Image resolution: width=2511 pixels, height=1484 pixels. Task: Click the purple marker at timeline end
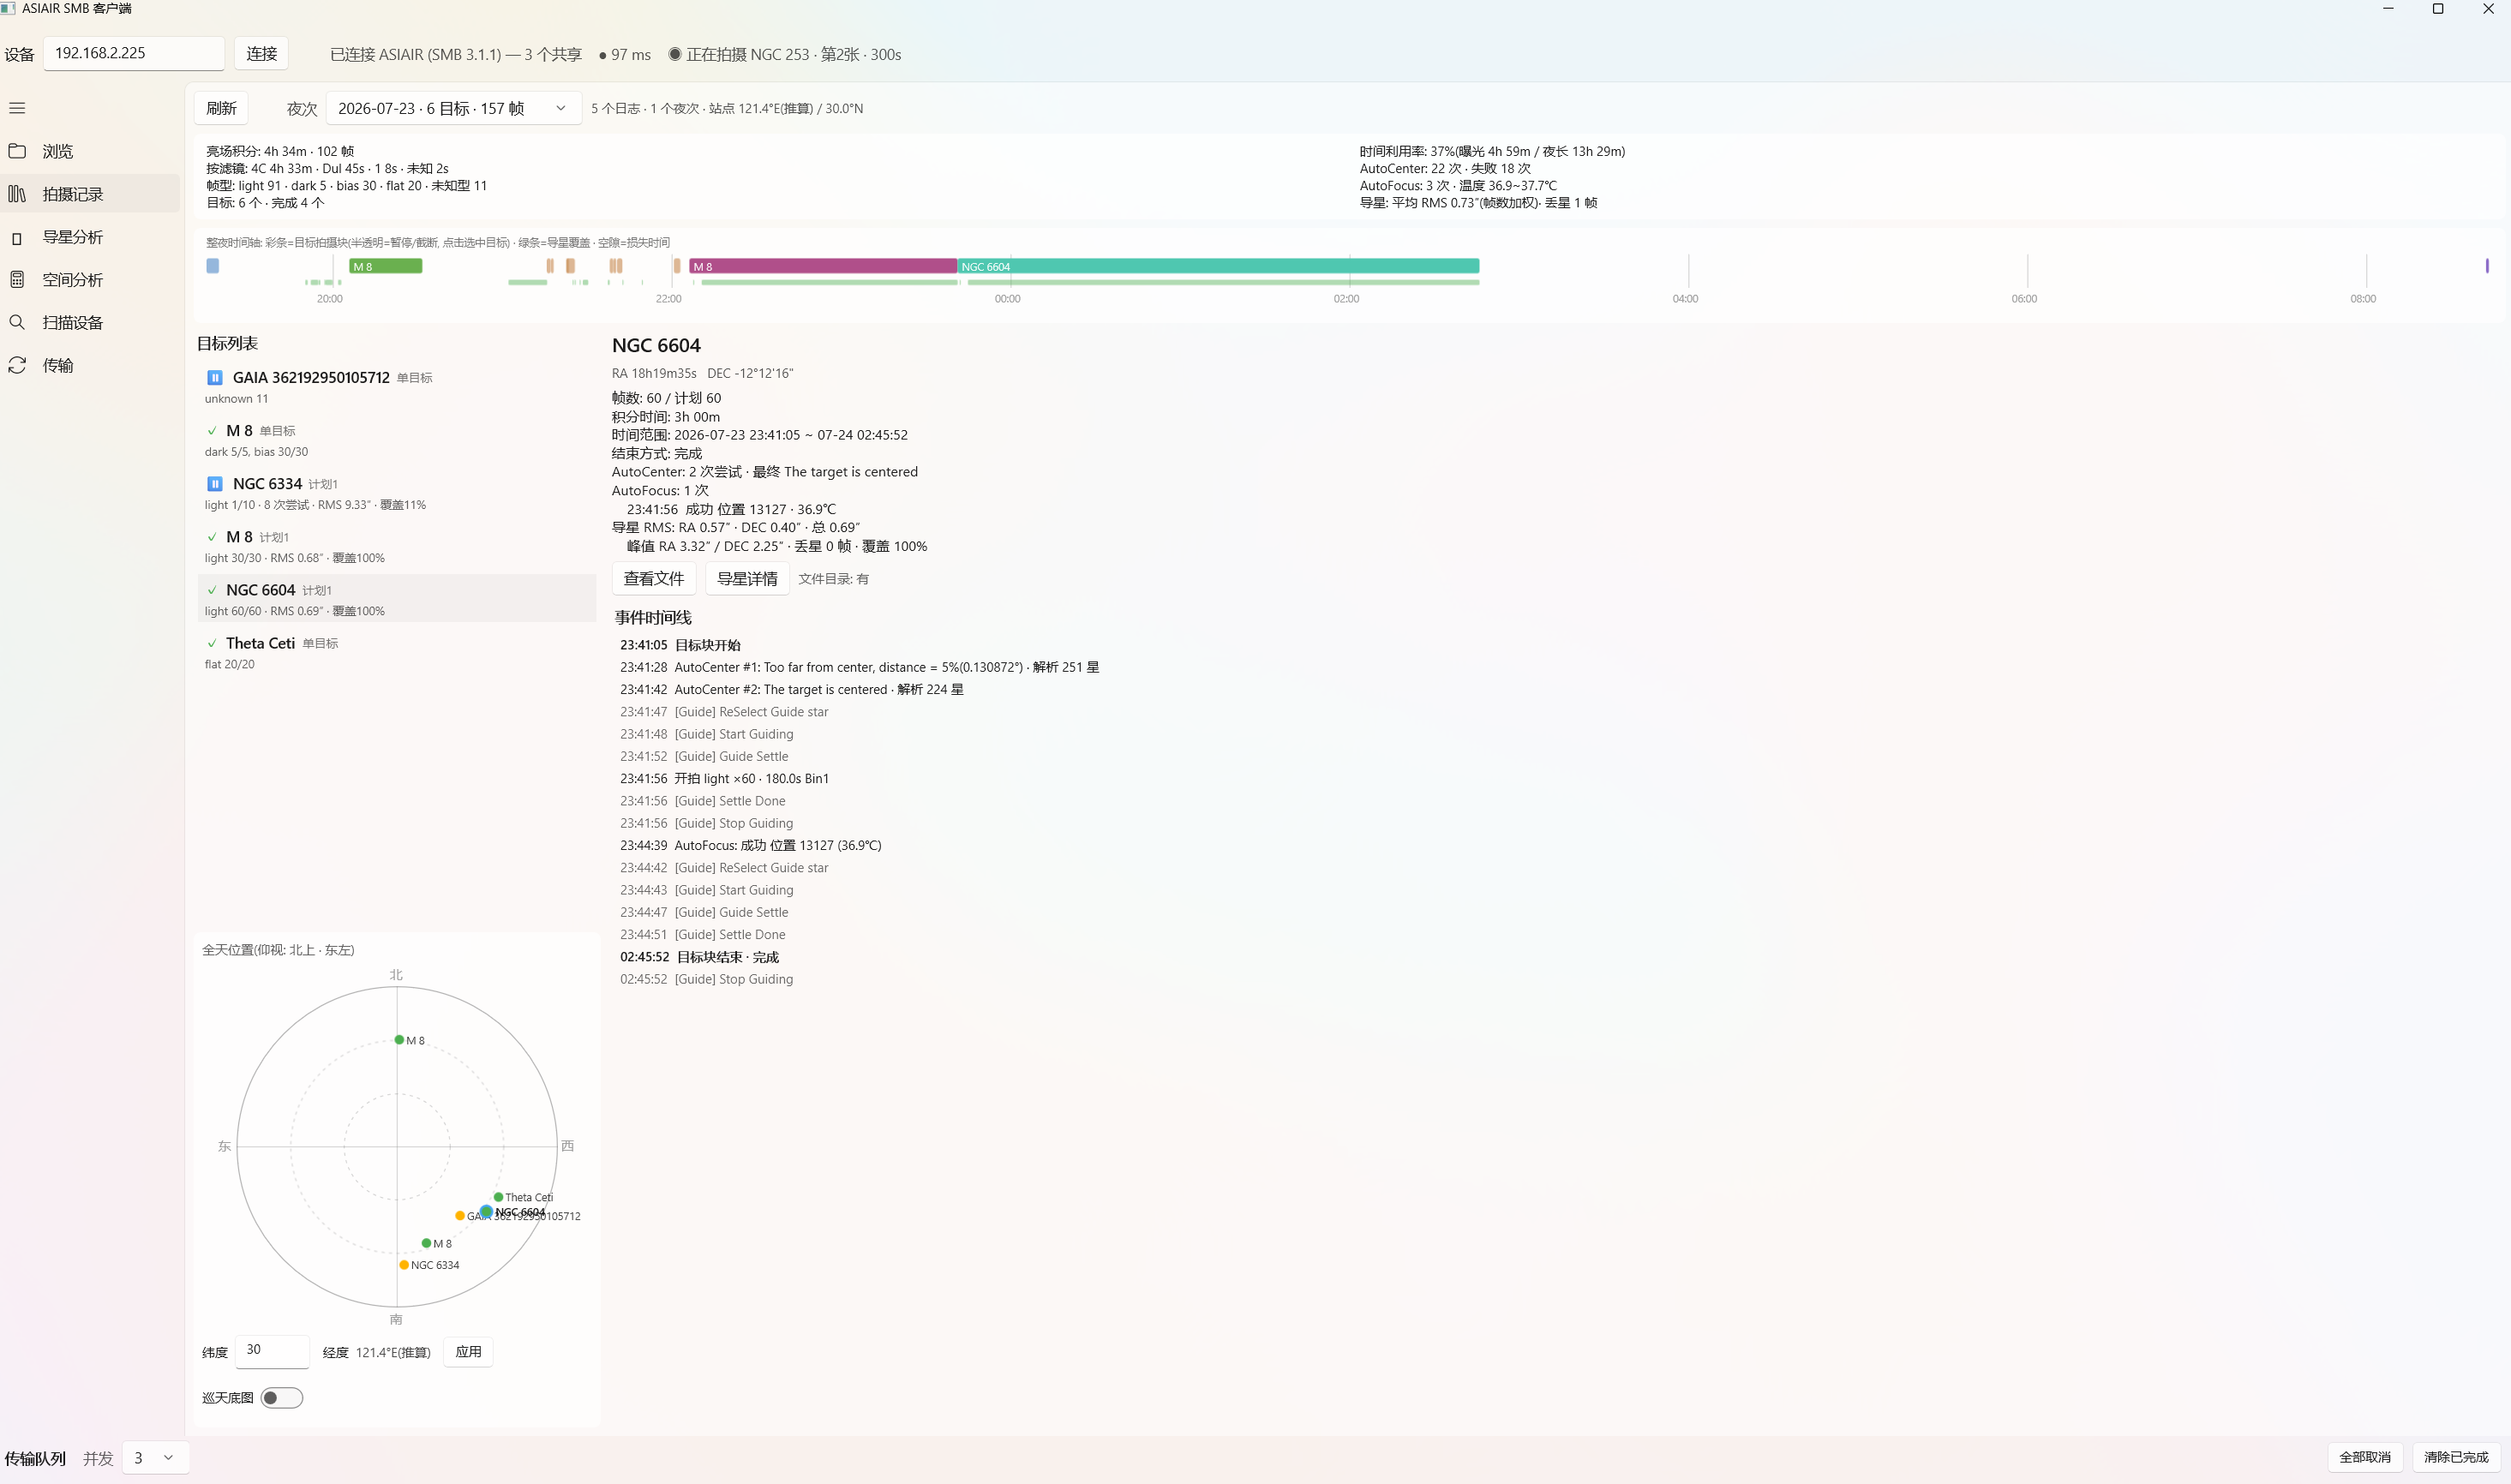[2487, 266]
